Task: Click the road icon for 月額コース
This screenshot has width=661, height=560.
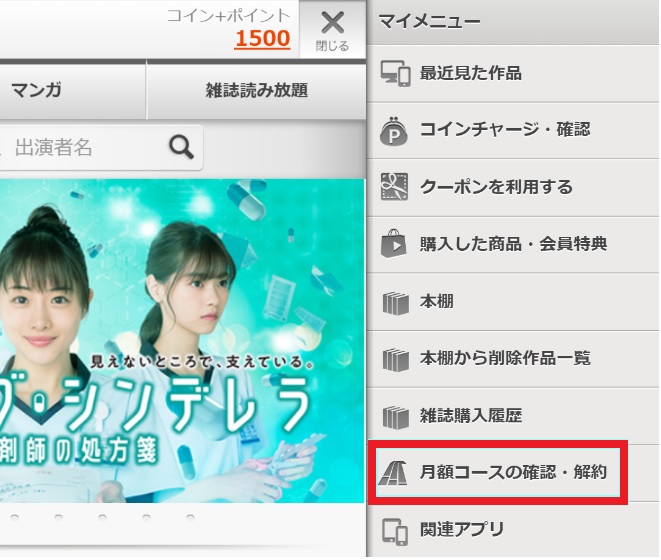Action: point(393,473)
